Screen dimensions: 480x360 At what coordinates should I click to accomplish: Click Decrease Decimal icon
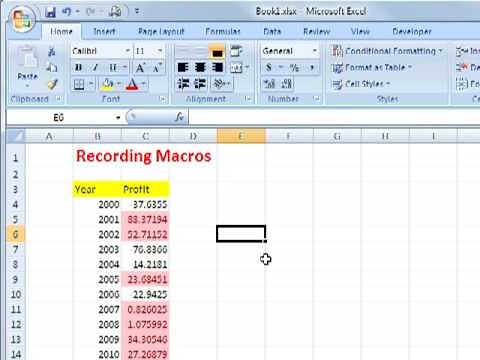click(287, 84)
